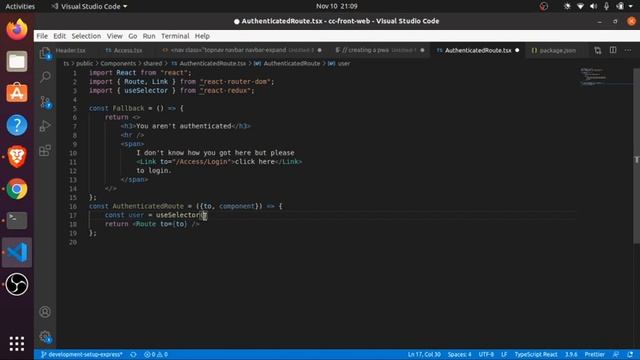Open the Edit menu
The image size is (640, 360).
click(x=60, y=36)
